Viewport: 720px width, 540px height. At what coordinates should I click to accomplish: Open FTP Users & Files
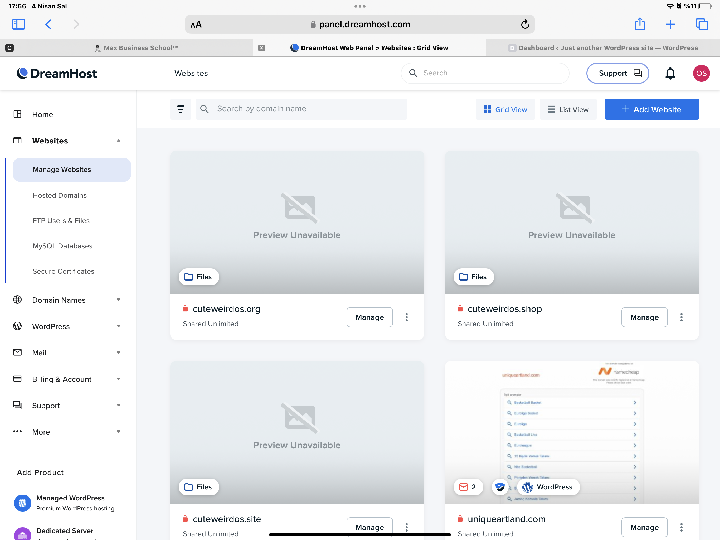[x=61, y=221]
